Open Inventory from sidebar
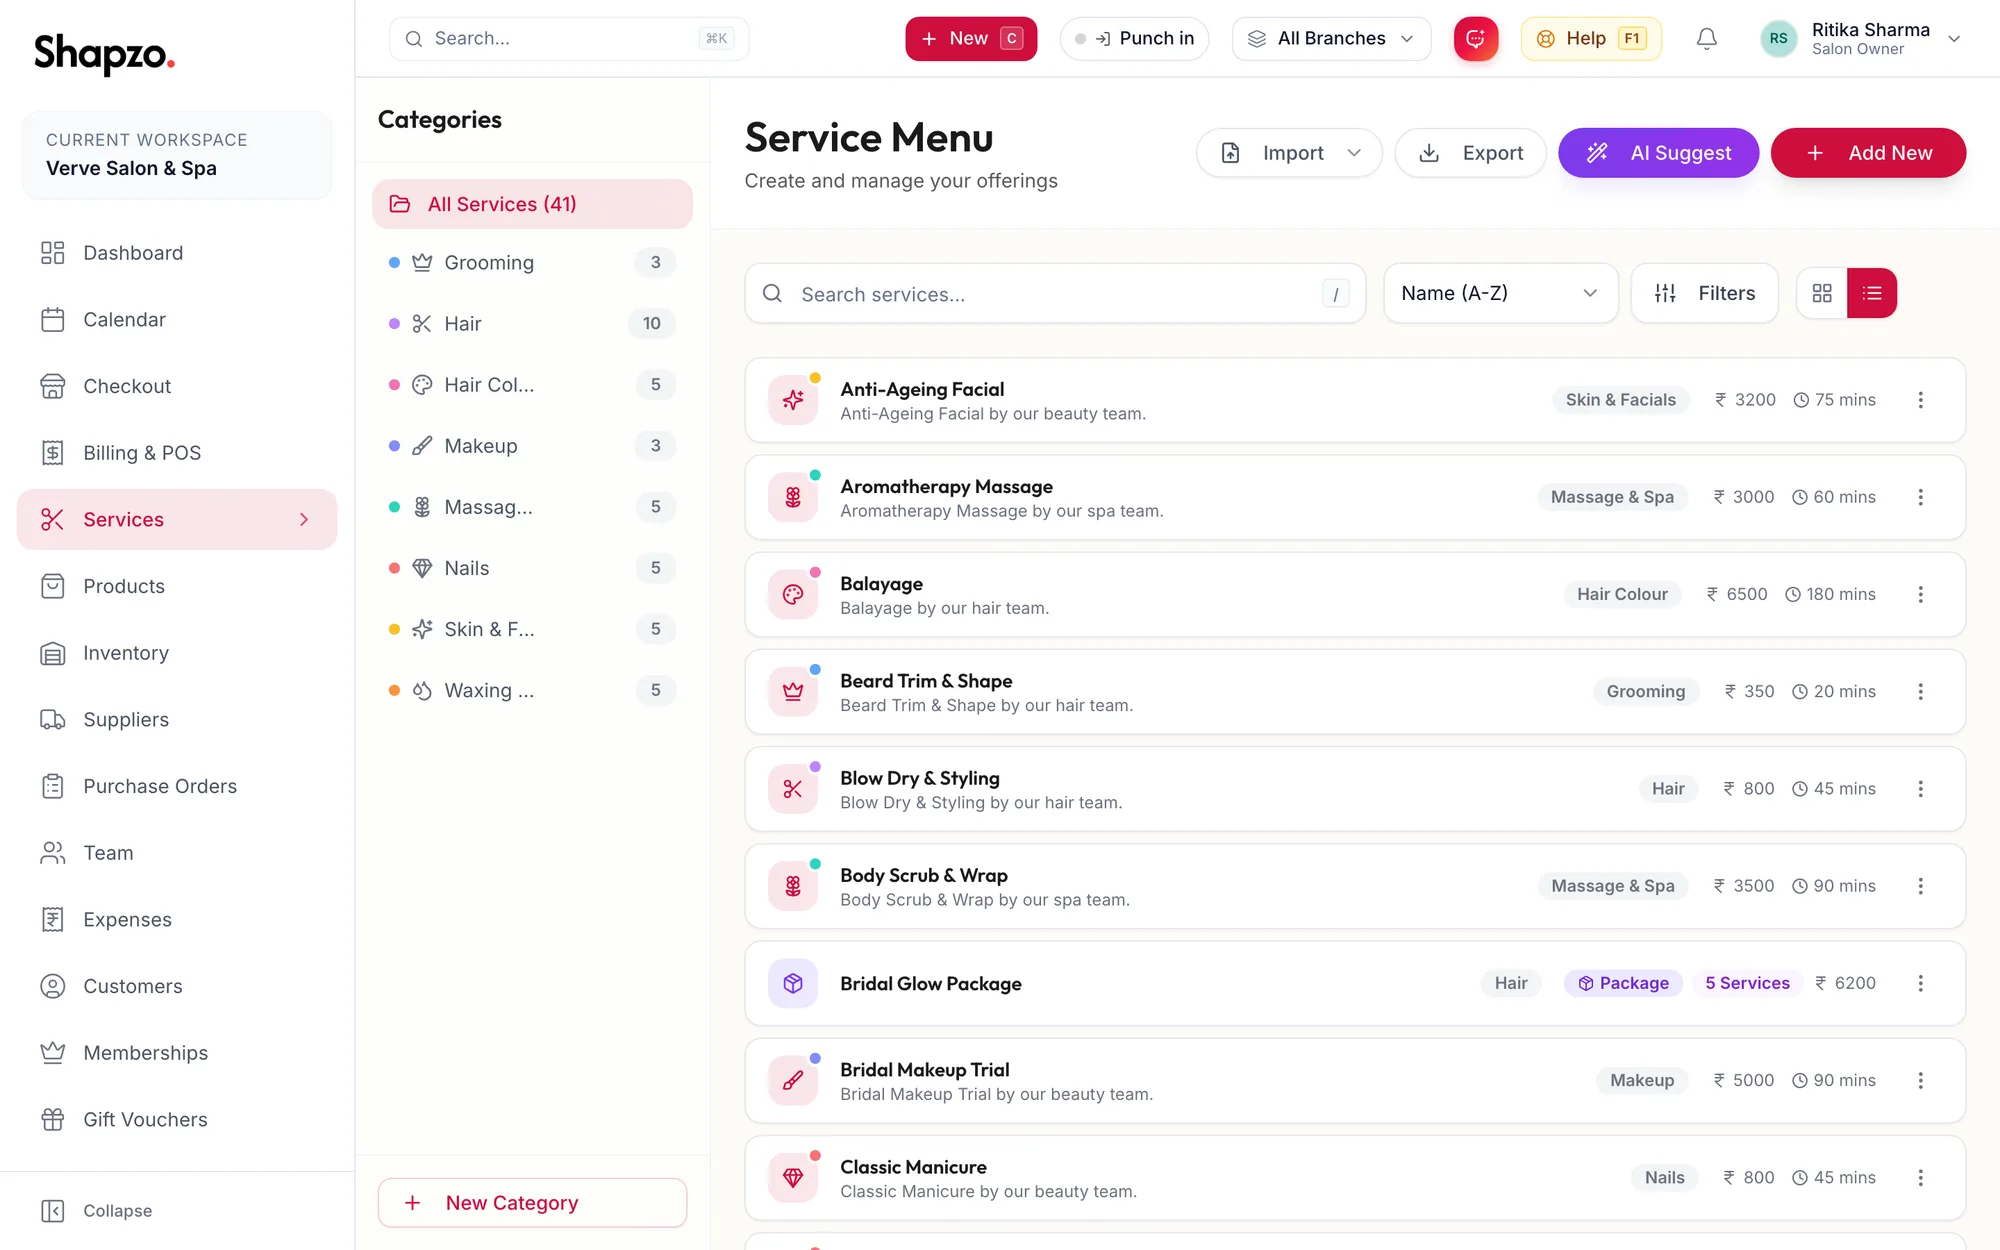The width and height of the screenshot is (2000, 1250). click(177, 653)
